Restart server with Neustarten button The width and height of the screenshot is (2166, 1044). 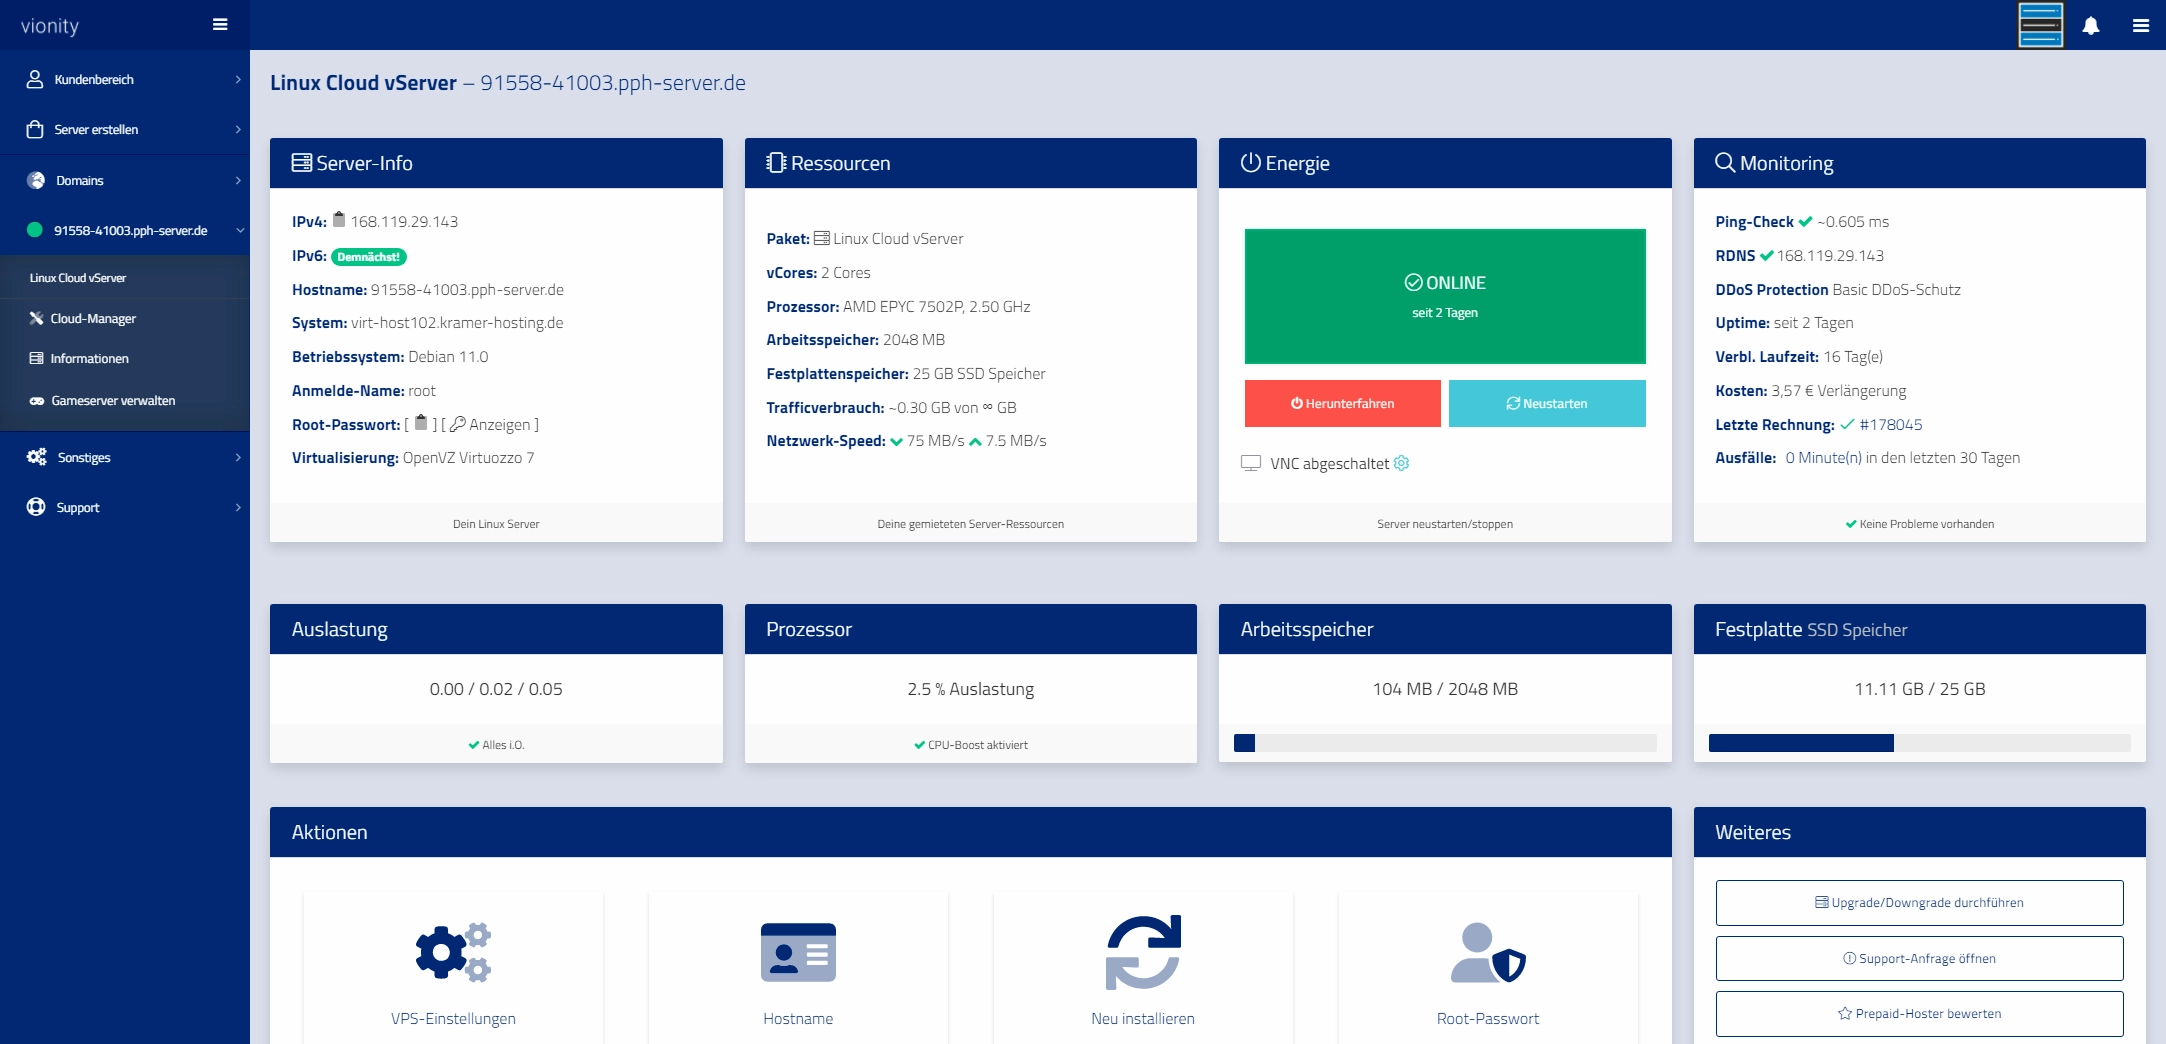click(x=1547, y=403)
